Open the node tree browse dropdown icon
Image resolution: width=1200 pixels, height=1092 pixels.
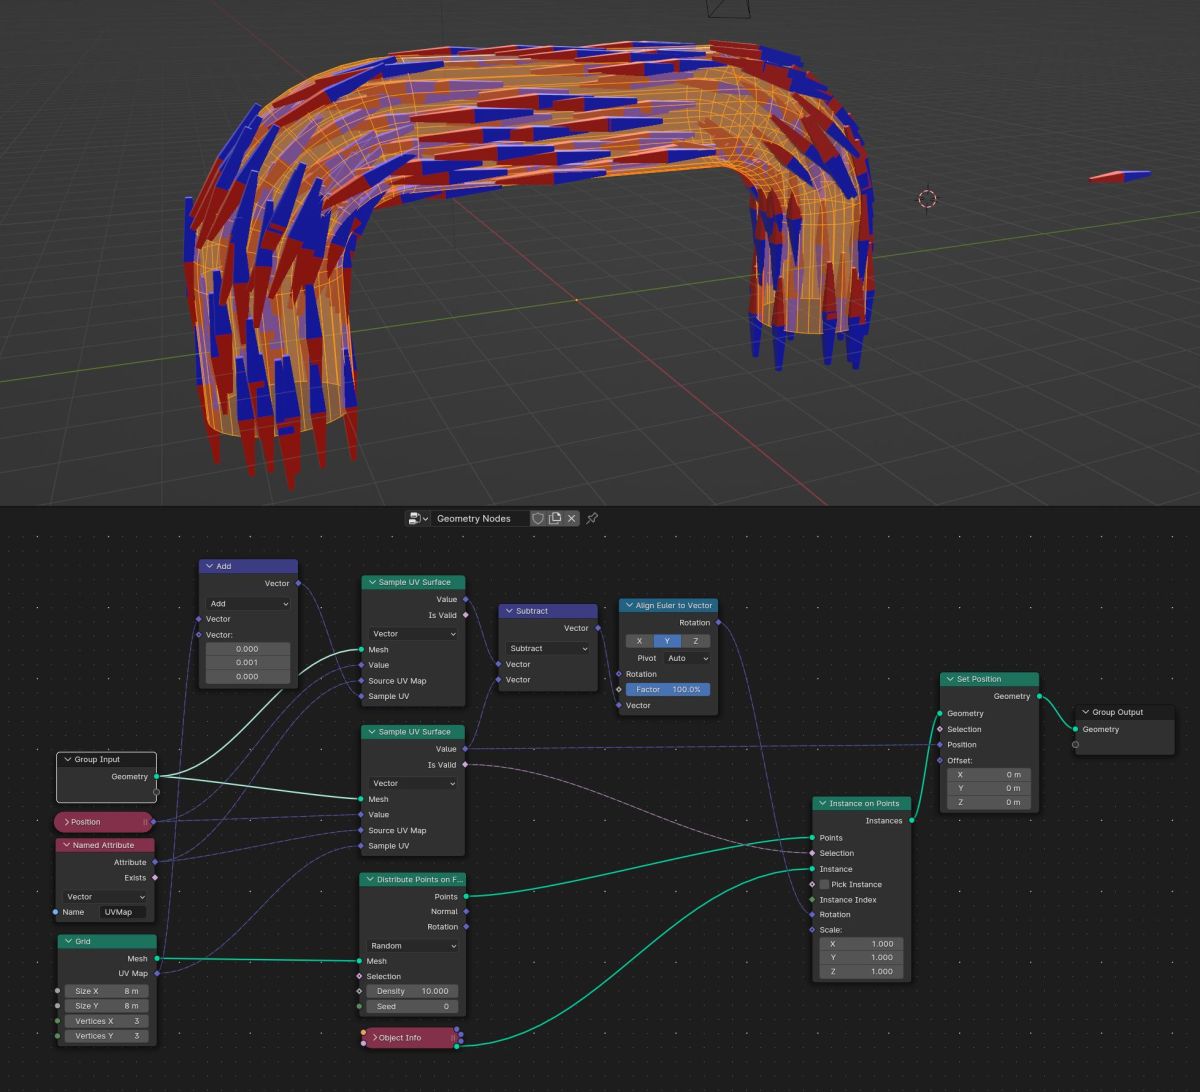[418, 518]
